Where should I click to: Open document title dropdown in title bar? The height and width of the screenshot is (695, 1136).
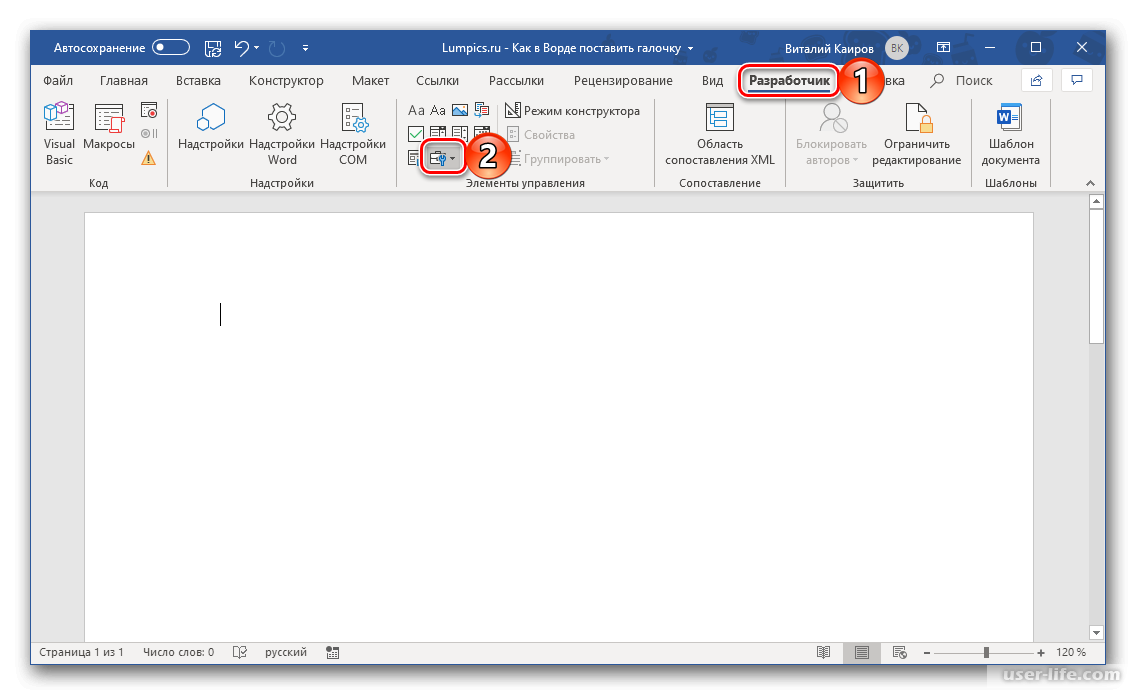pos(690,49)
